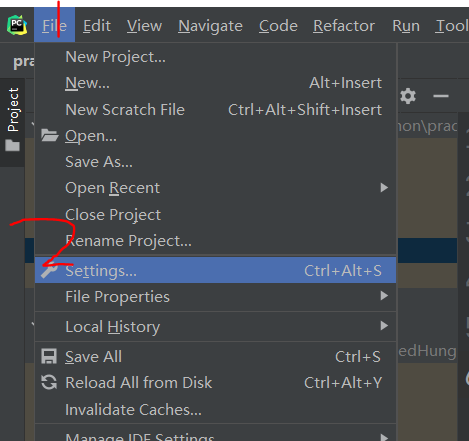
Task: Open the Refactor menu
Action: pos(344,26)
